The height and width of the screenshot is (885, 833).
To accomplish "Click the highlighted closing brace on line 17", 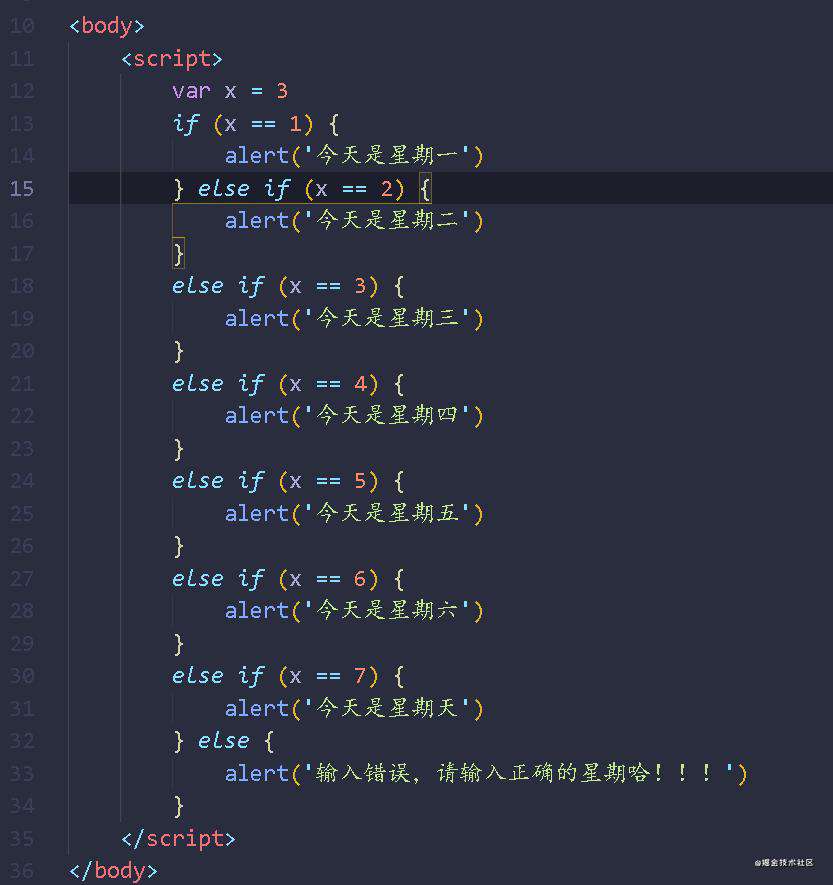I will pos(178,253).
